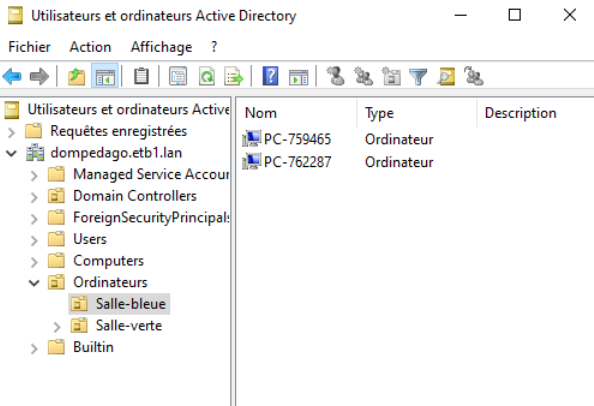The width and height of the screenshot is (594, 406).
Task: Expand Requêtes enregistrées node
Action: pyautogui.click(x=11, y=132)
